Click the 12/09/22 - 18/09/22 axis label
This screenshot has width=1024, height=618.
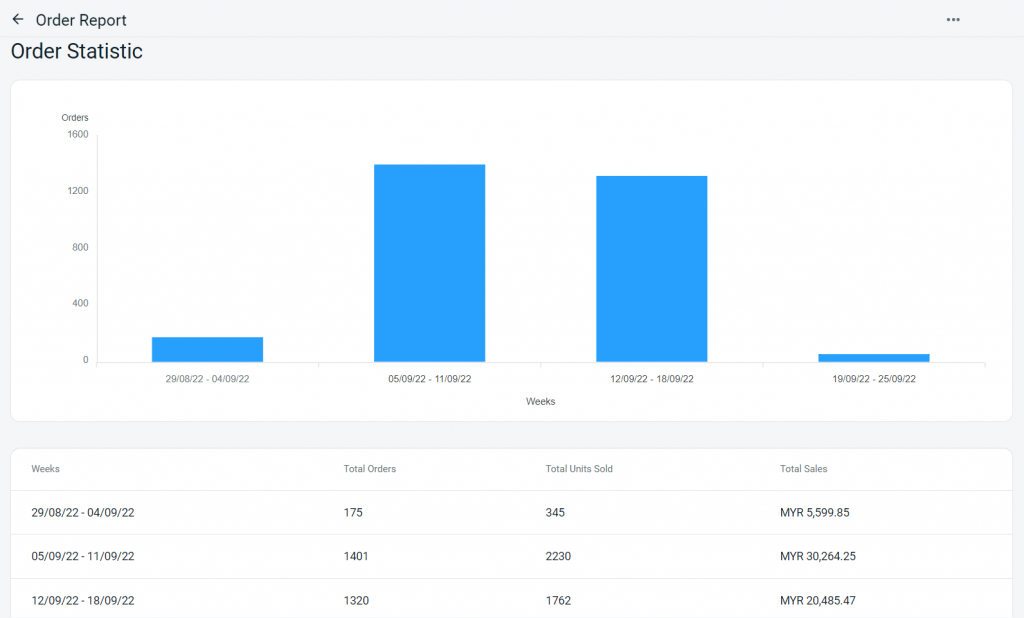click(651, 378)
